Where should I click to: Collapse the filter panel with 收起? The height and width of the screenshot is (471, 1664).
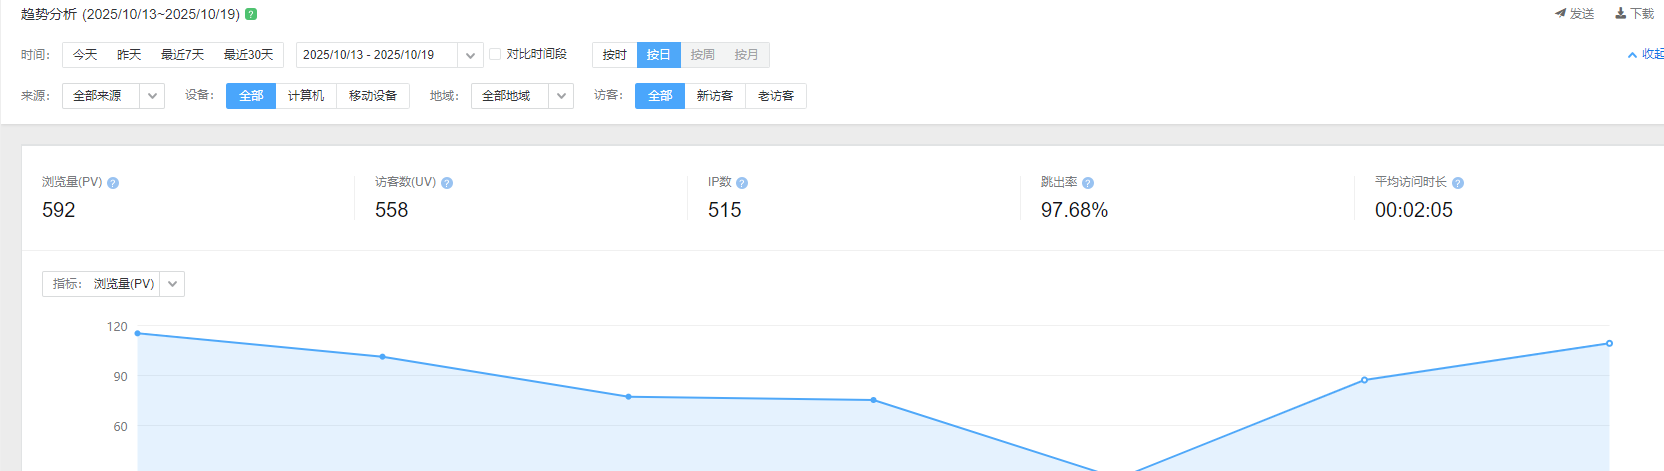point(1645,55)
